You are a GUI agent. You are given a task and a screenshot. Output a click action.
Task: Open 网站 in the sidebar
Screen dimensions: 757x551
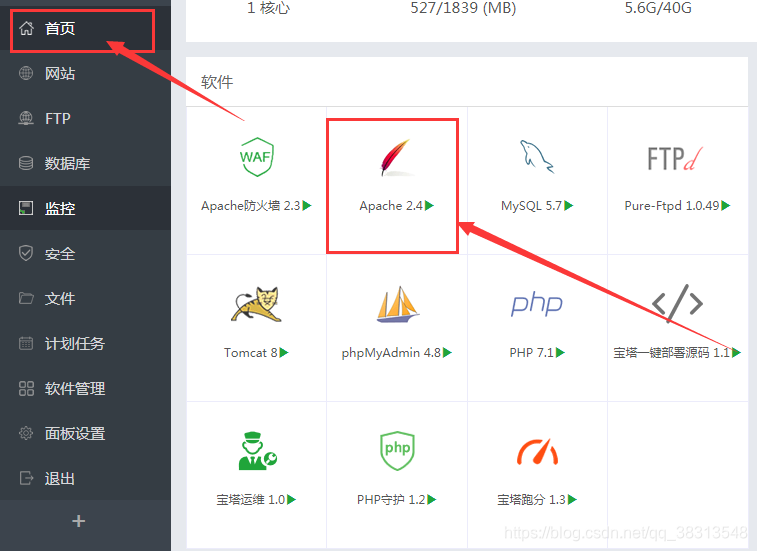pos(85,73)
